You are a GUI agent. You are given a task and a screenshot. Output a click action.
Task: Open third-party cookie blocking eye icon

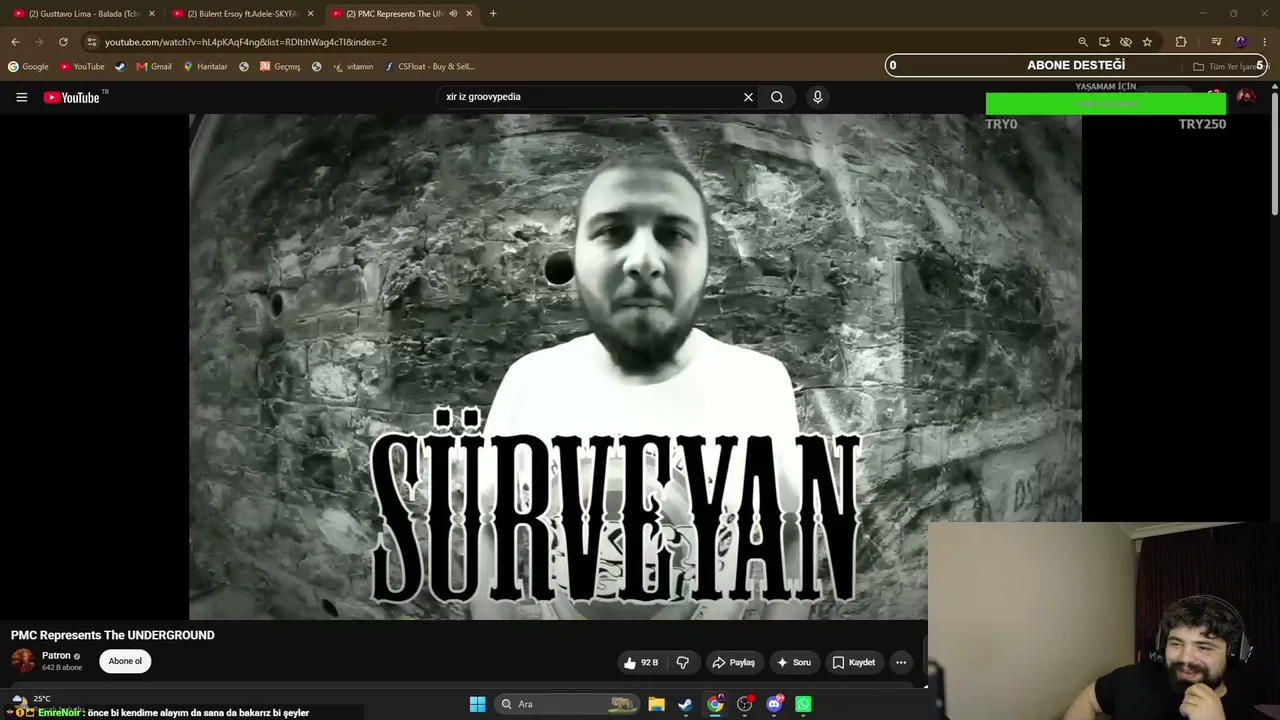pos(1126,42)
